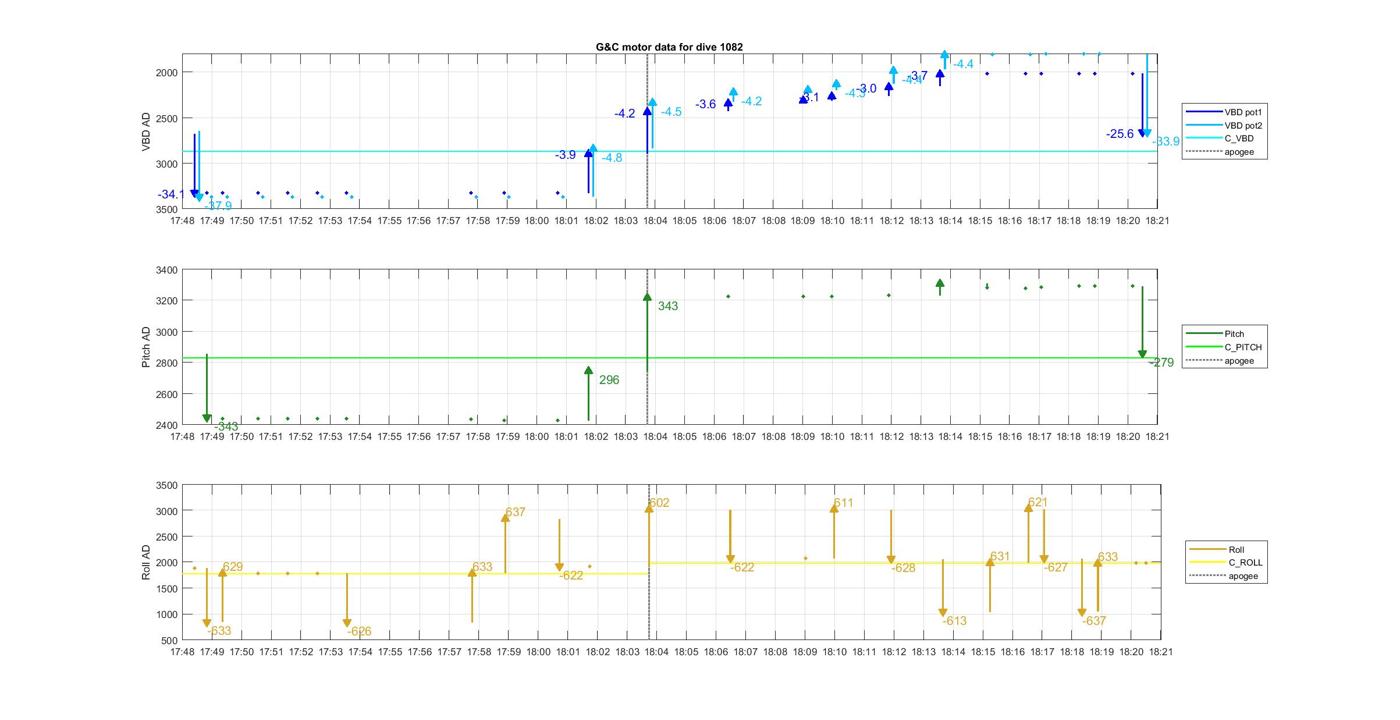Click the '-3.7' VBD data label
Viewport: 1400px width, 720px height.
pyautogui.click(x=918, y=76)
